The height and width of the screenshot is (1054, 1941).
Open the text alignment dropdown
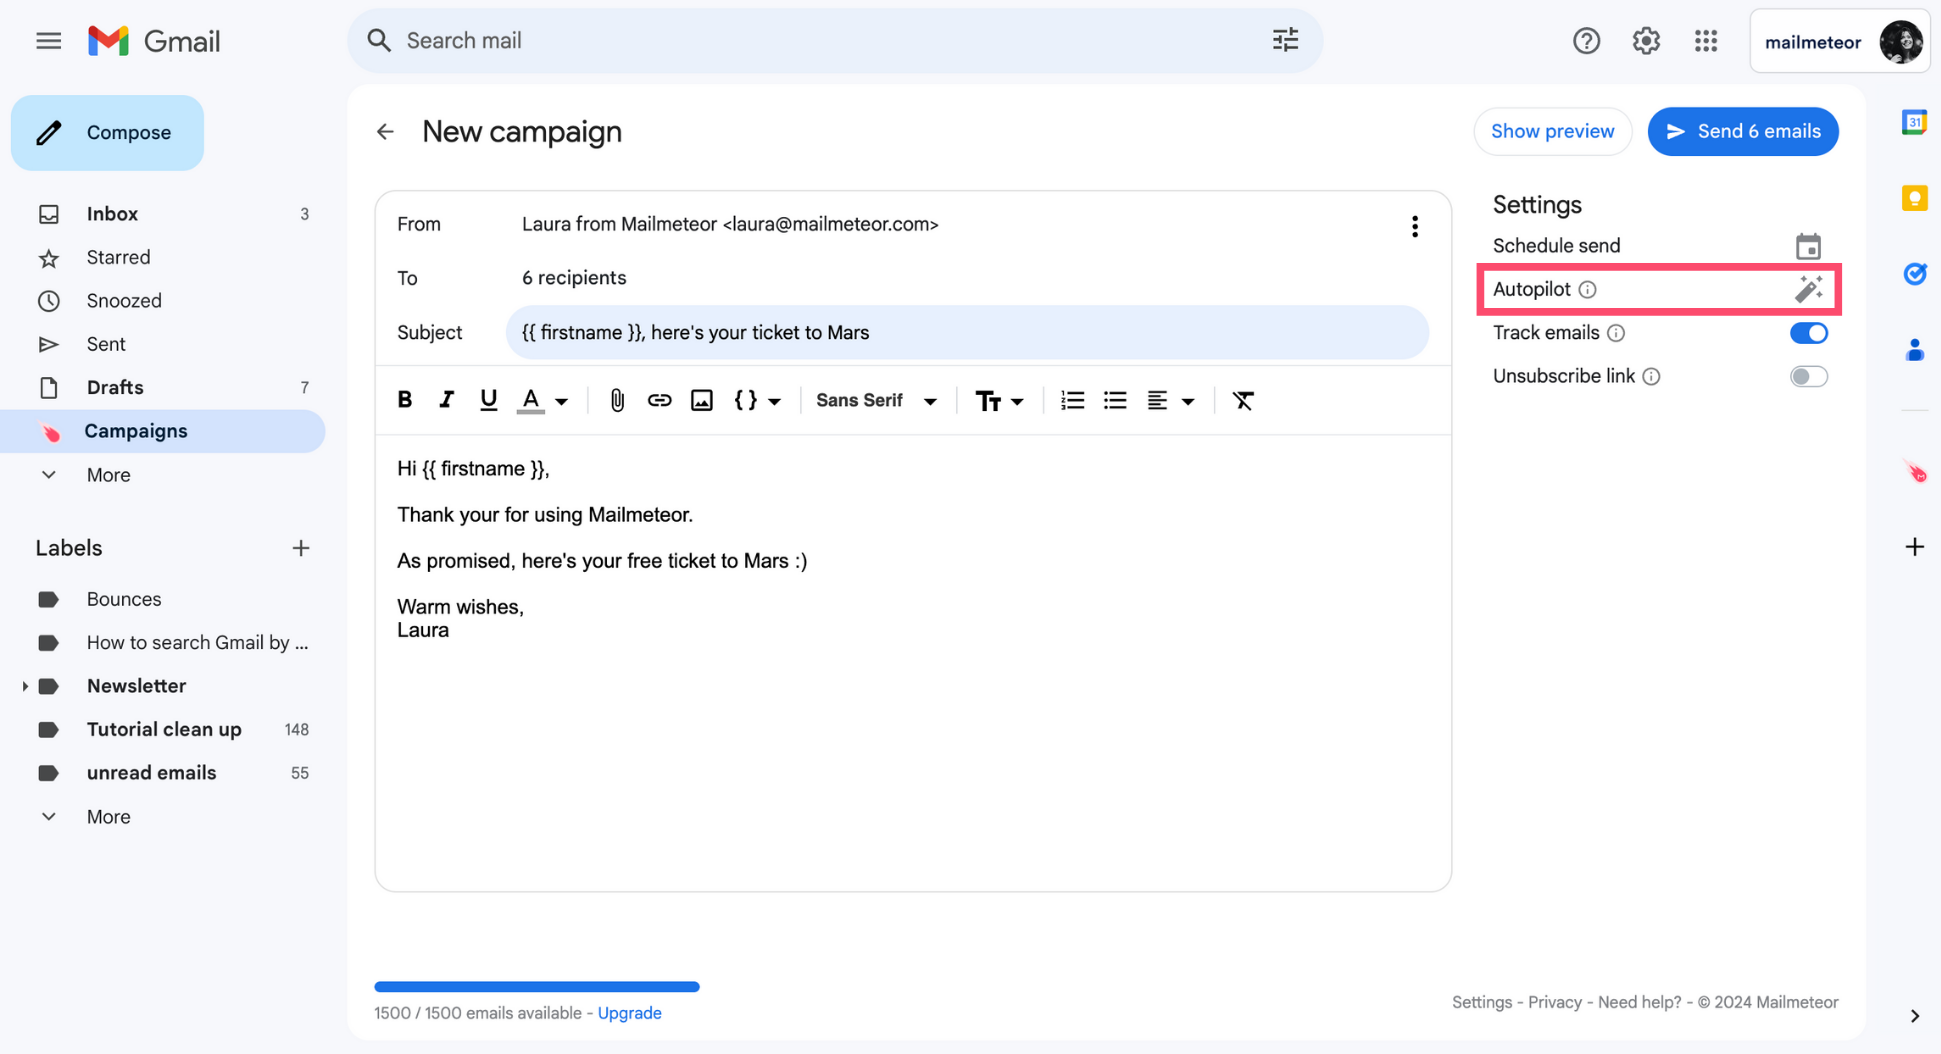click(x=1170, y=400)
